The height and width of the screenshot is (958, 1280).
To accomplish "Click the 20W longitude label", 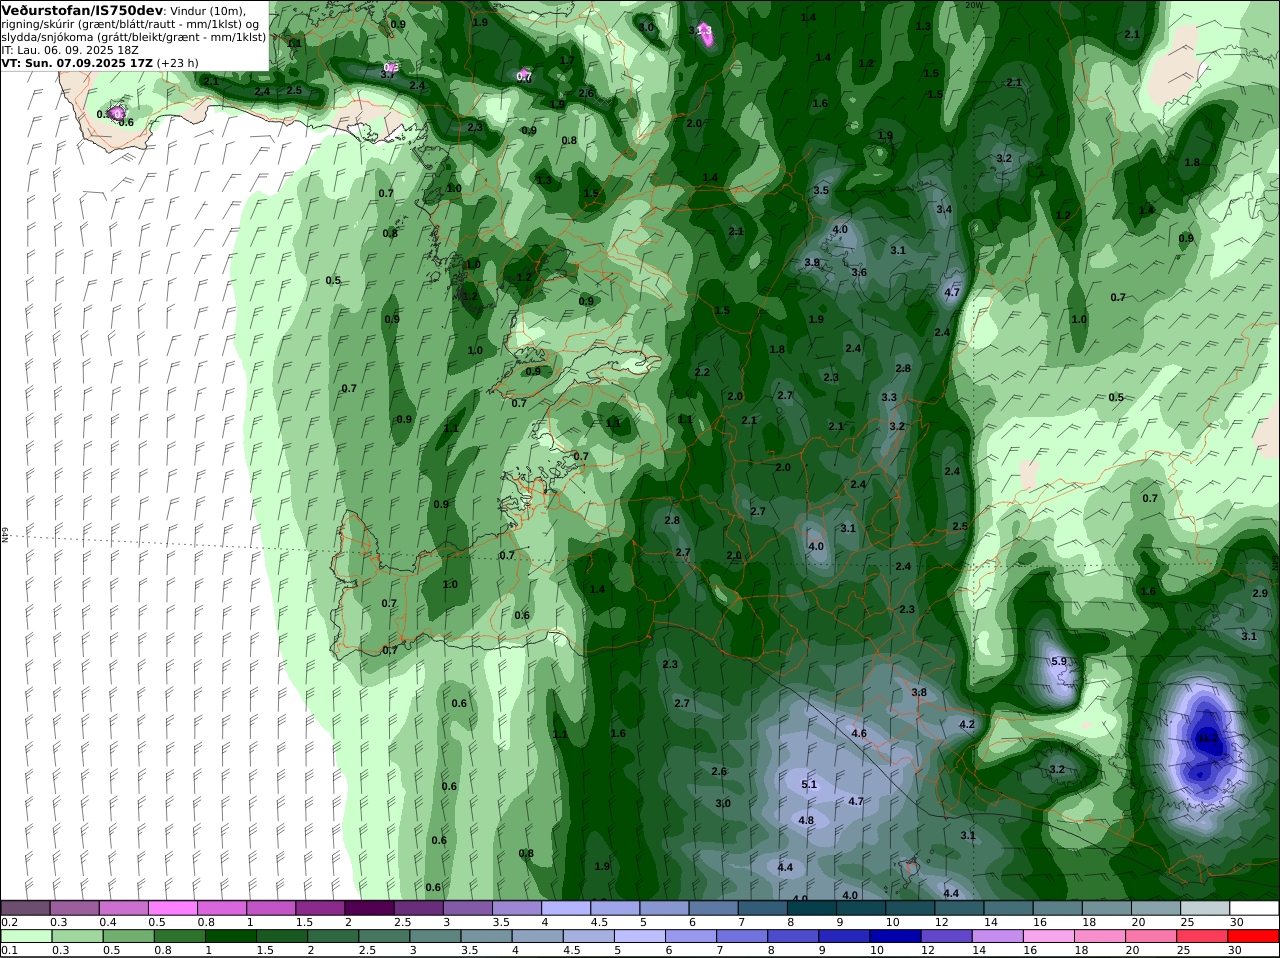I will point(974,5).
